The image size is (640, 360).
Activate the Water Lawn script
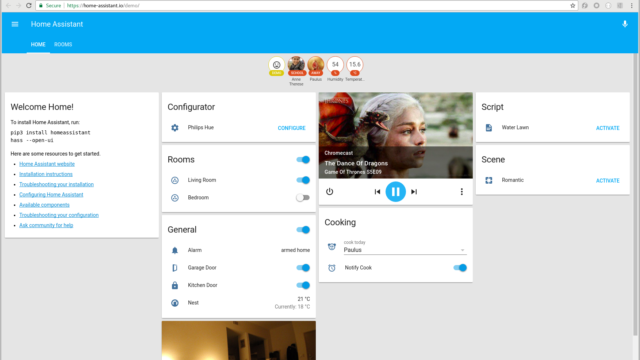point(607,128)
